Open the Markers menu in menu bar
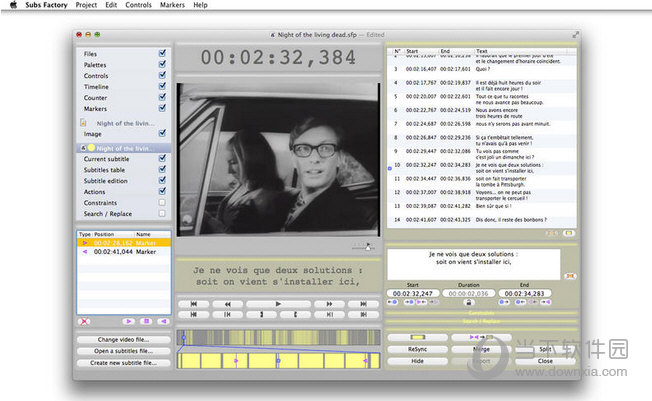The width and height of the screenshot is (652, 401). [173, 5]
